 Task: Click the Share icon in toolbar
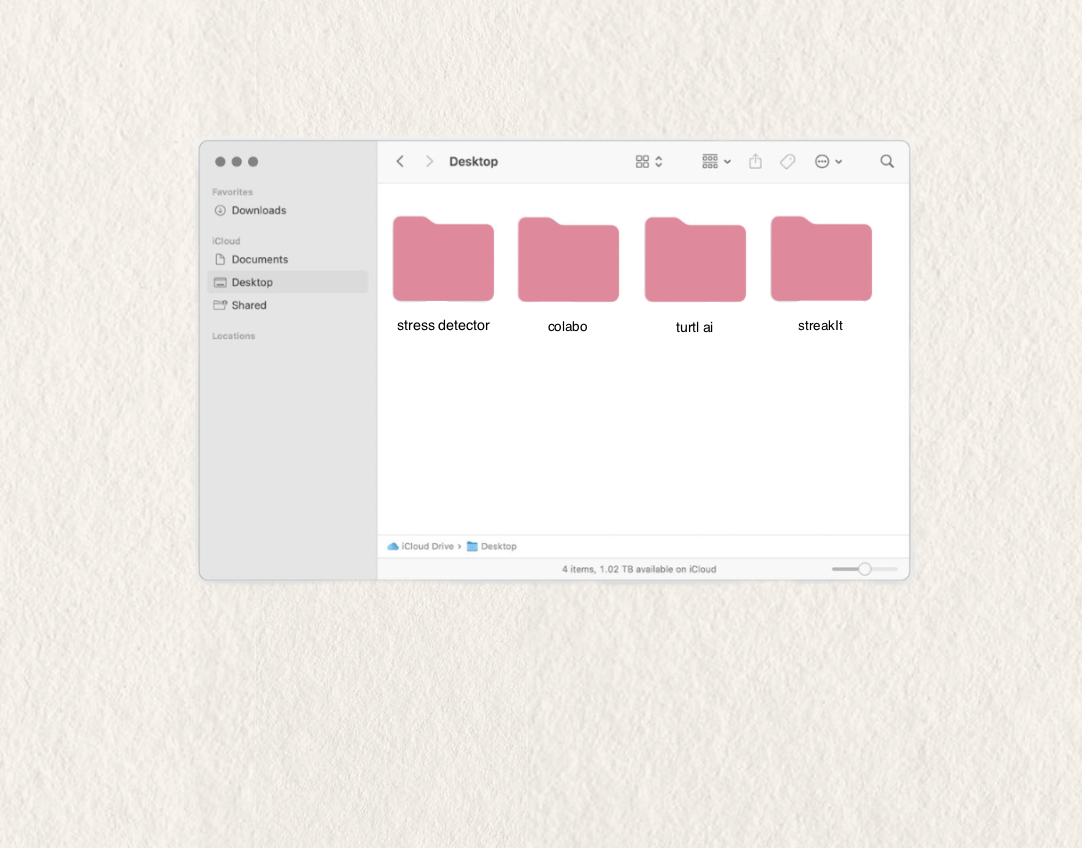point(755,162)
